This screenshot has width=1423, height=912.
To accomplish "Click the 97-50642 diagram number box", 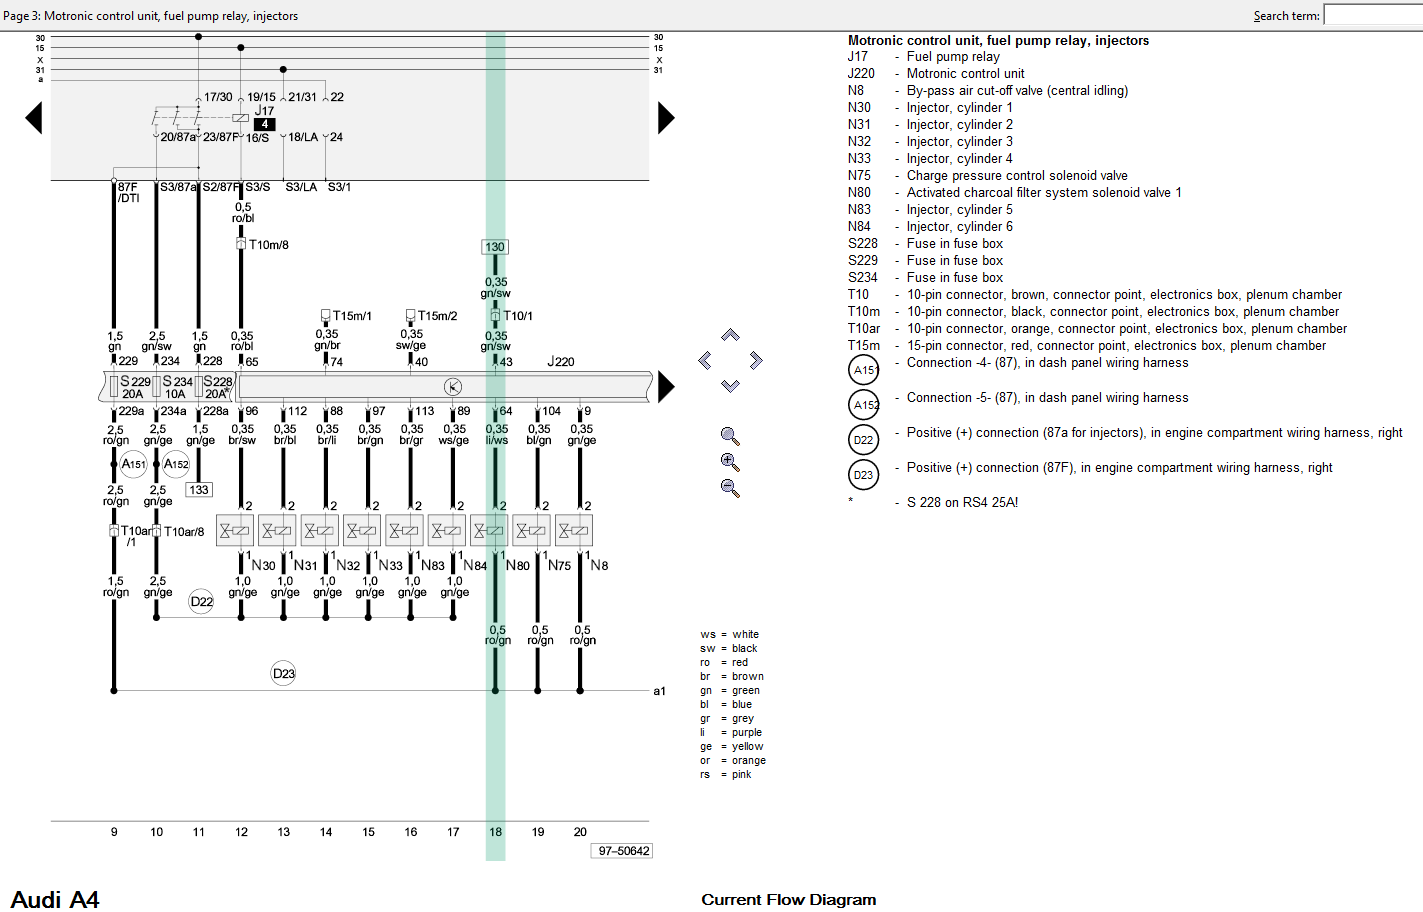I will coord(624,851).
